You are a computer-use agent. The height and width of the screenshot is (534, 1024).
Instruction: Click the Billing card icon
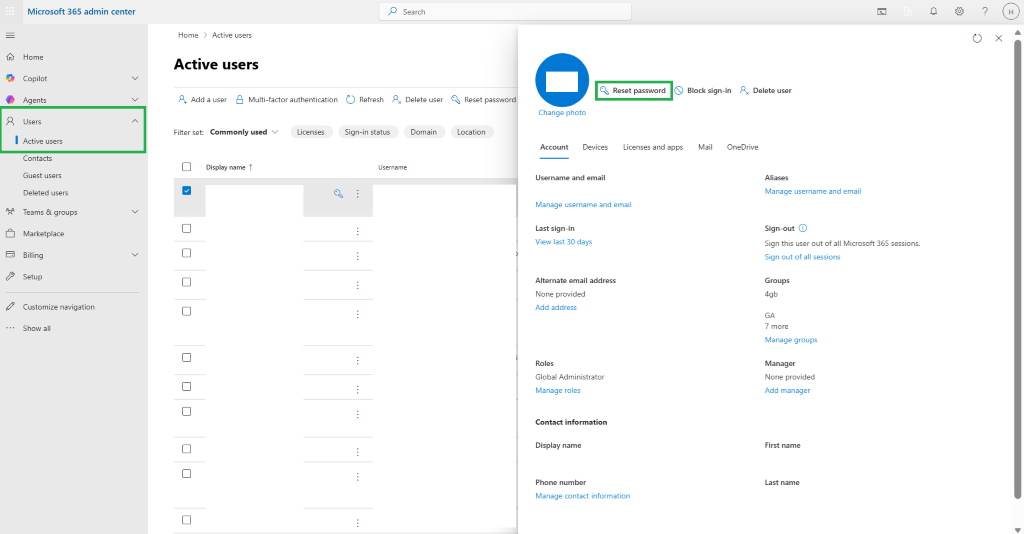(x=10, y=255)
